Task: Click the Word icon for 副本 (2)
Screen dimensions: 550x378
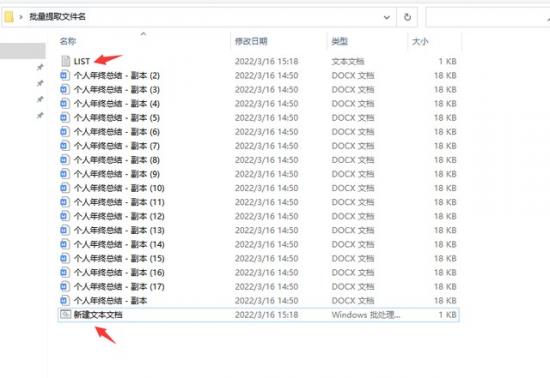Action: coord(65,75)
